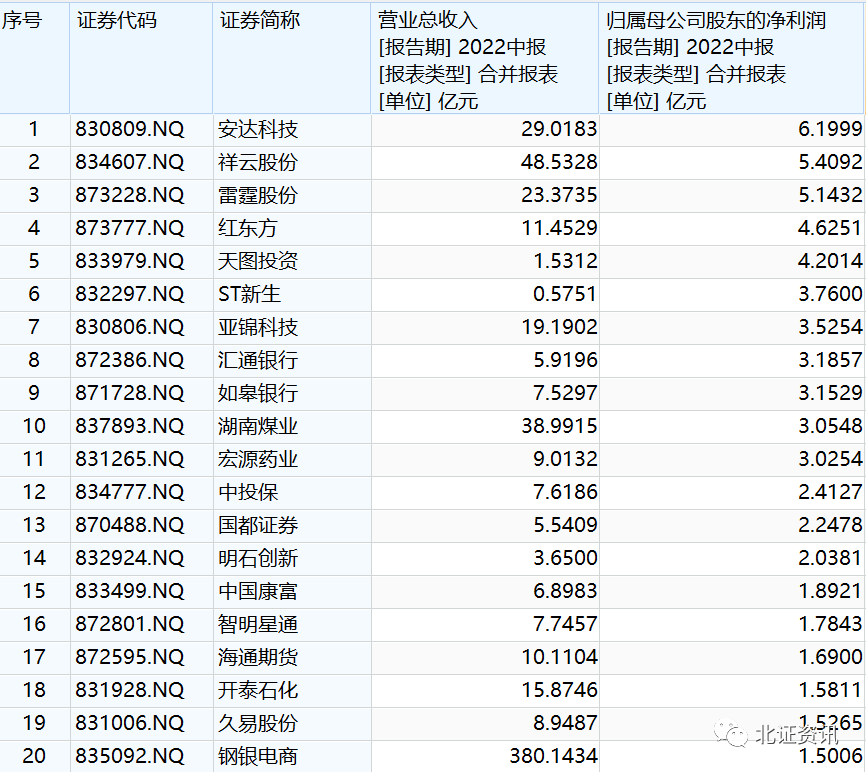
Task: Click revenue value 19.1902
Action: coord(559,327)
